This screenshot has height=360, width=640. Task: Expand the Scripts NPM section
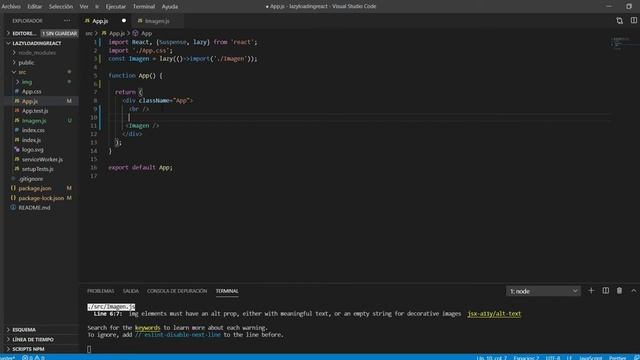(28, 349)
